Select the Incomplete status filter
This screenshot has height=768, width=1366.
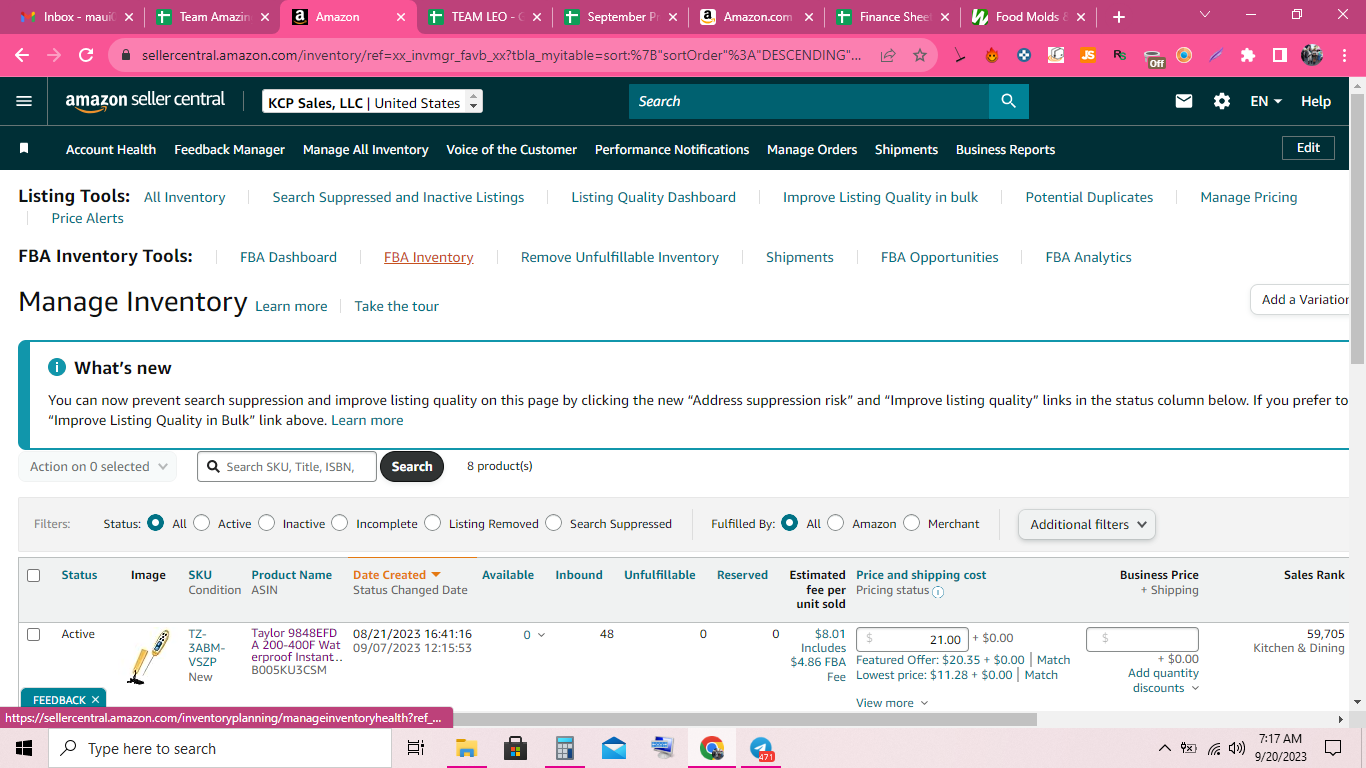tap(340, 523)
